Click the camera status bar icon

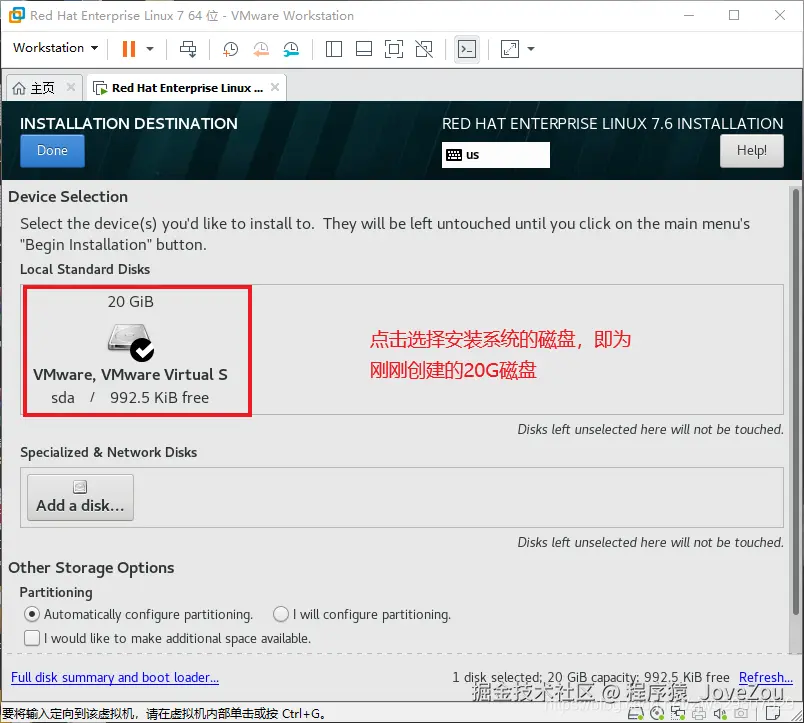click(741, 714)
